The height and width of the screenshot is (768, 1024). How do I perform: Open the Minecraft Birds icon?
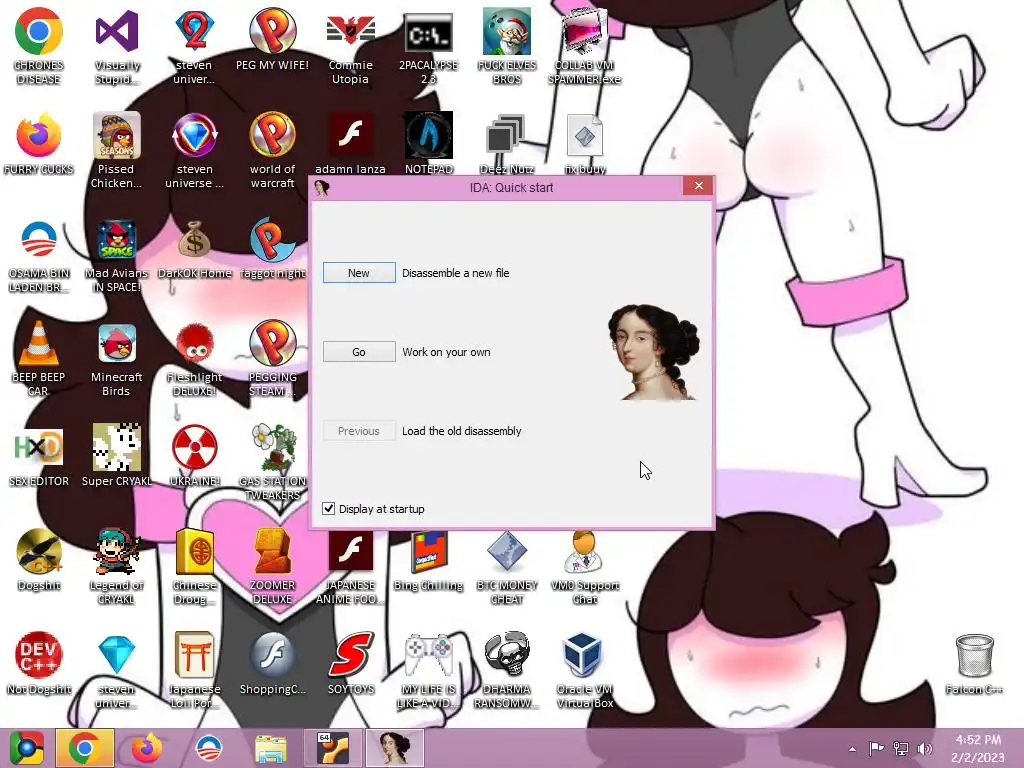[116, 358]
